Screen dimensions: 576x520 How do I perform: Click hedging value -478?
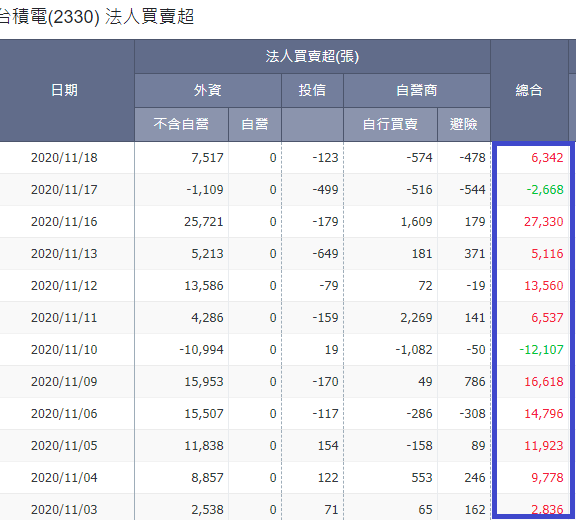pos(472,158)
